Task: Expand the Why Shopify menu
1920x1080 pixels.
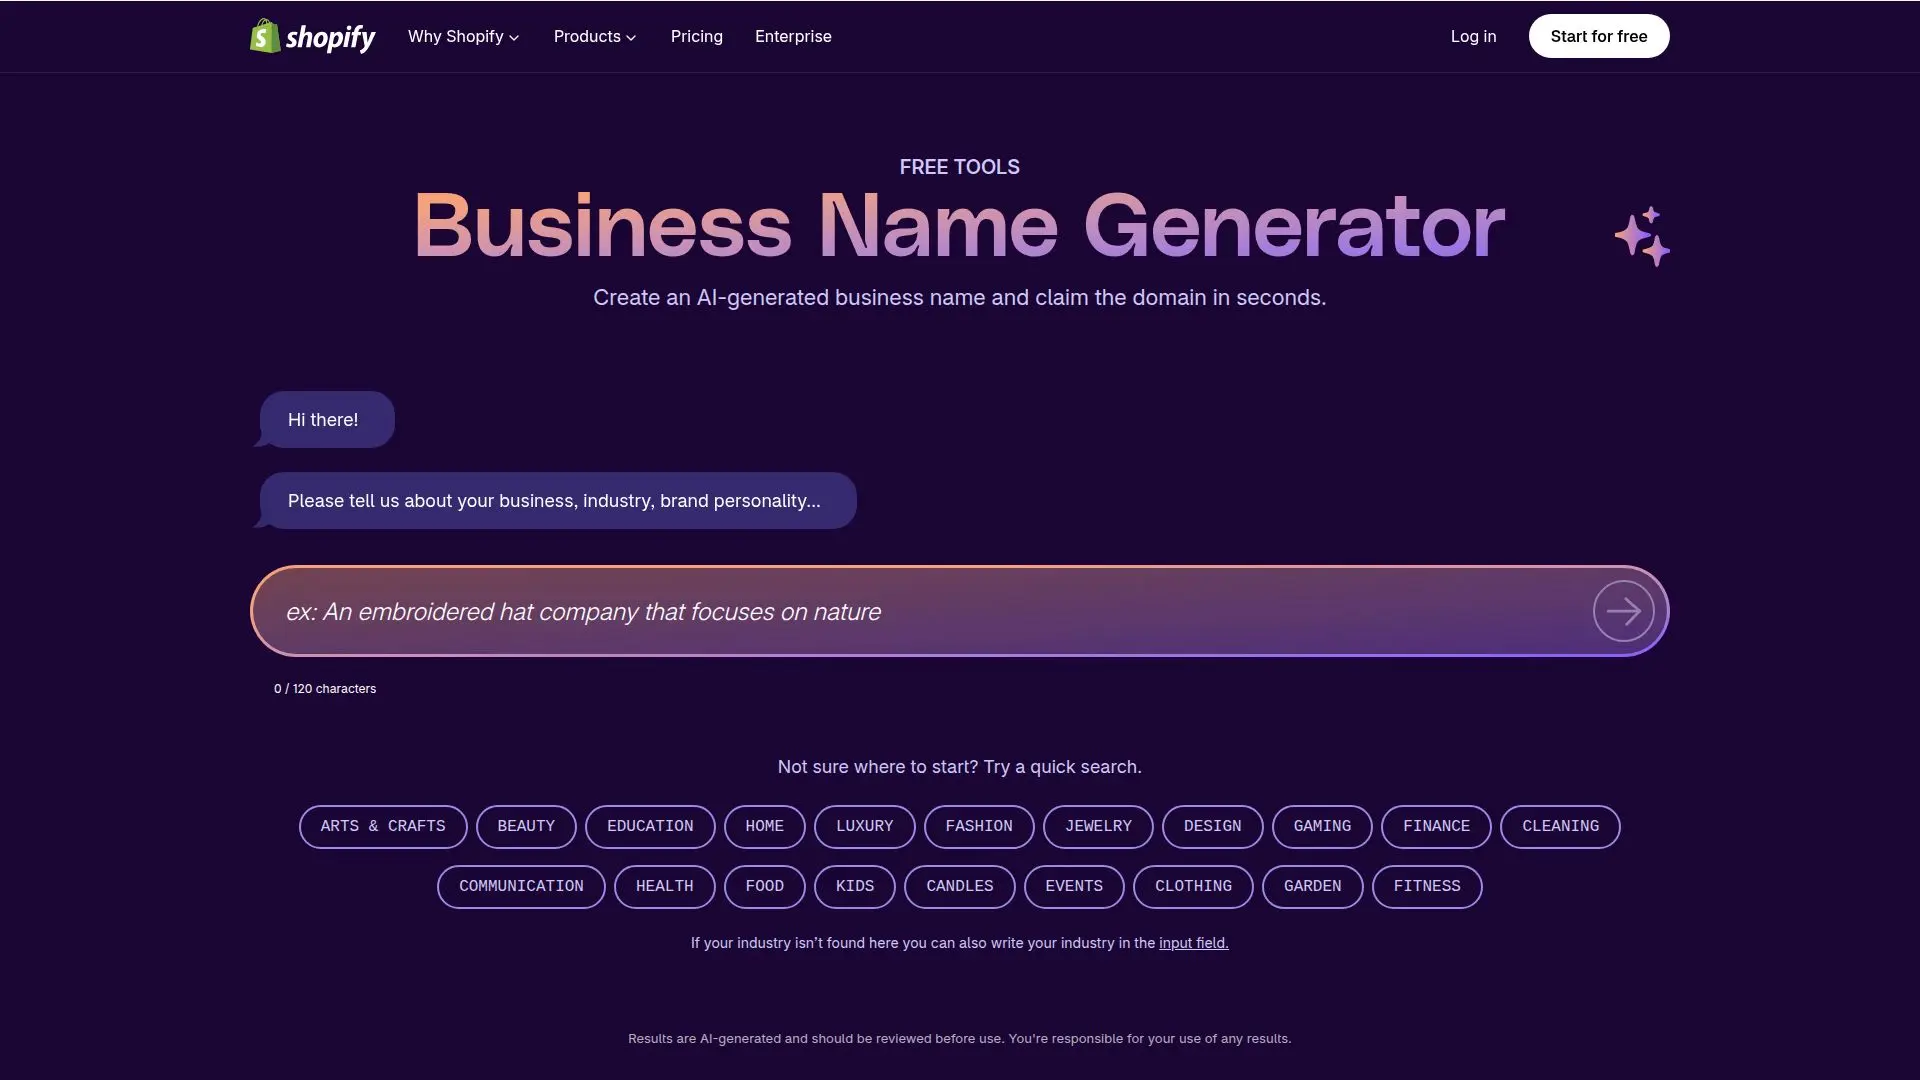Action: tap(463, 36)
